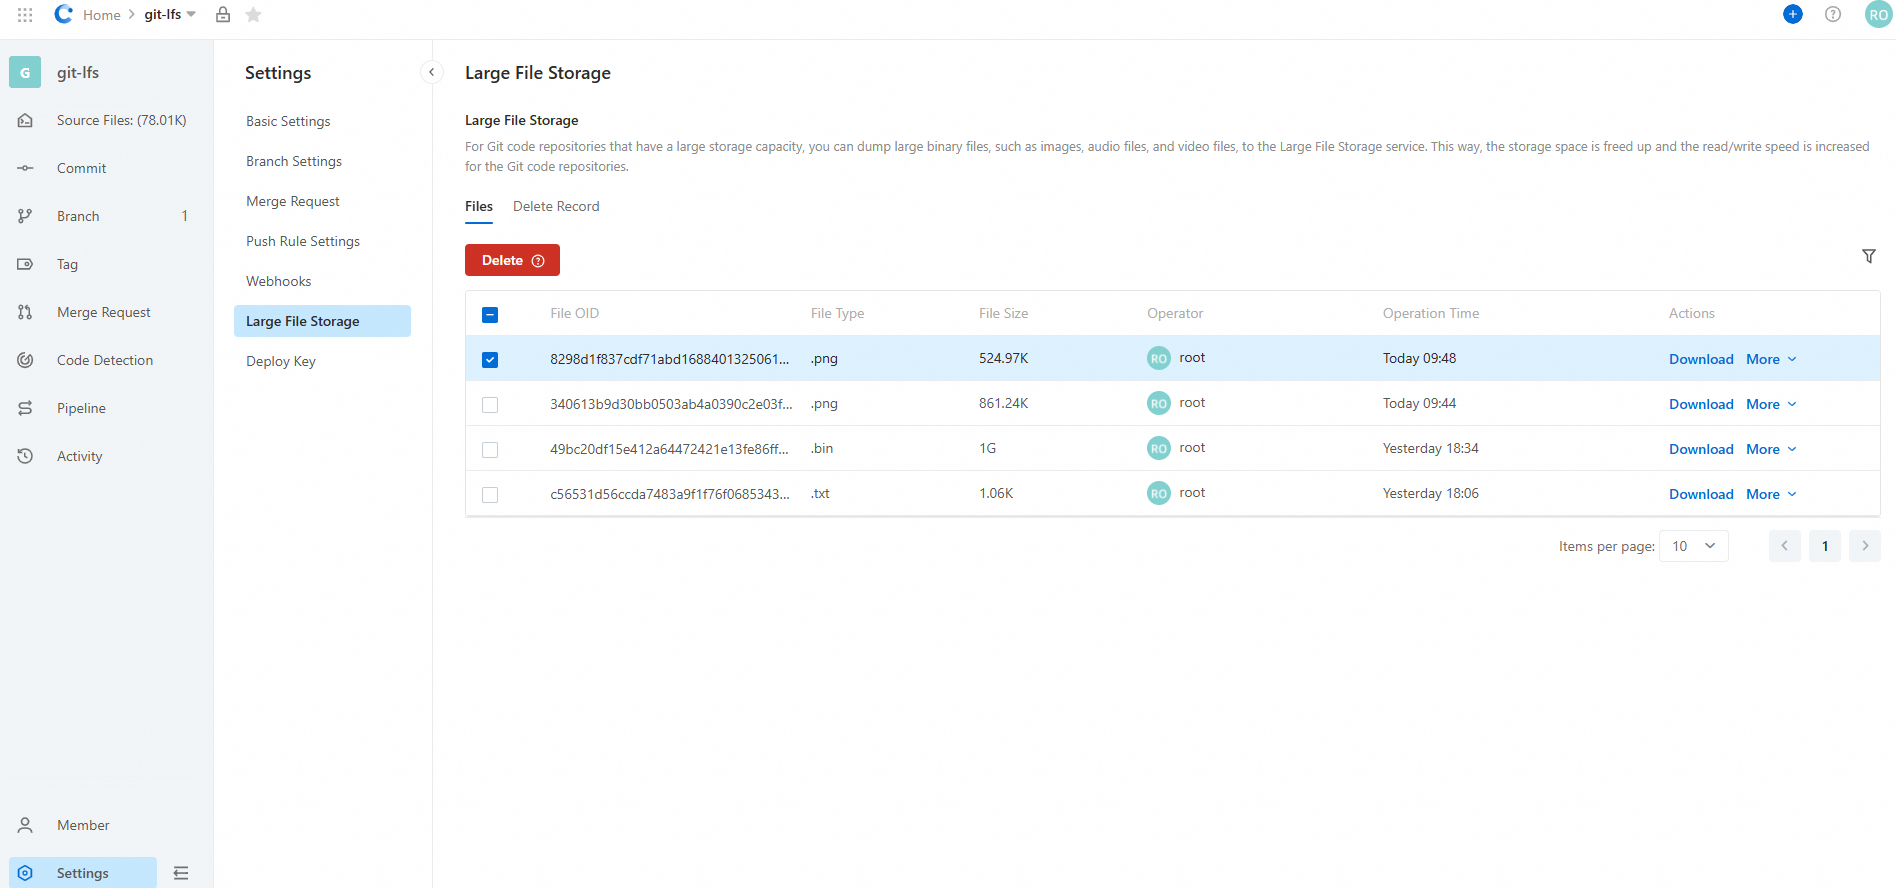Expand More for the 1G bin file
1896x888 pixels.
click(1771, 449)
